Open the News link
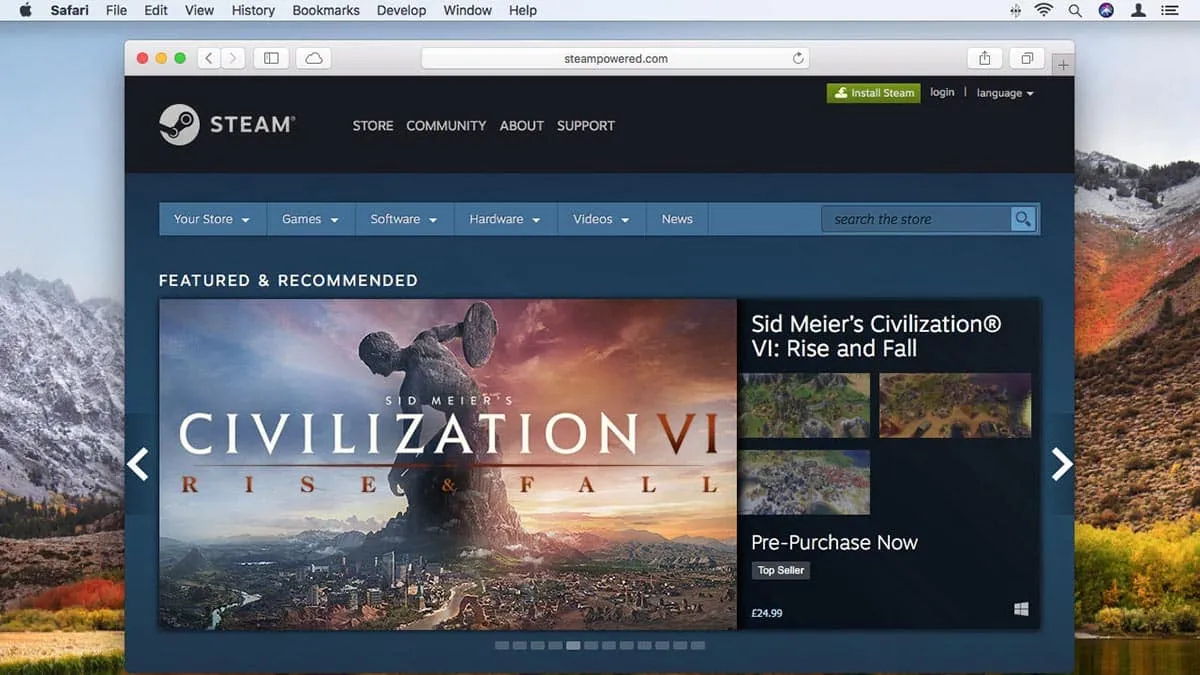Screen dimensions: 1200x675 click(677, 219)
